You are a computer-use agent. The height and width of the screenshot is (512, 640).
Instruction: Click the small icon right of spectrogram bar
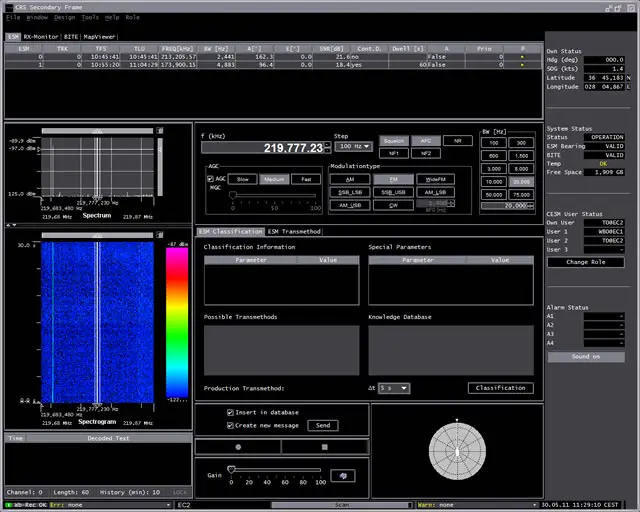coord(158,234)
